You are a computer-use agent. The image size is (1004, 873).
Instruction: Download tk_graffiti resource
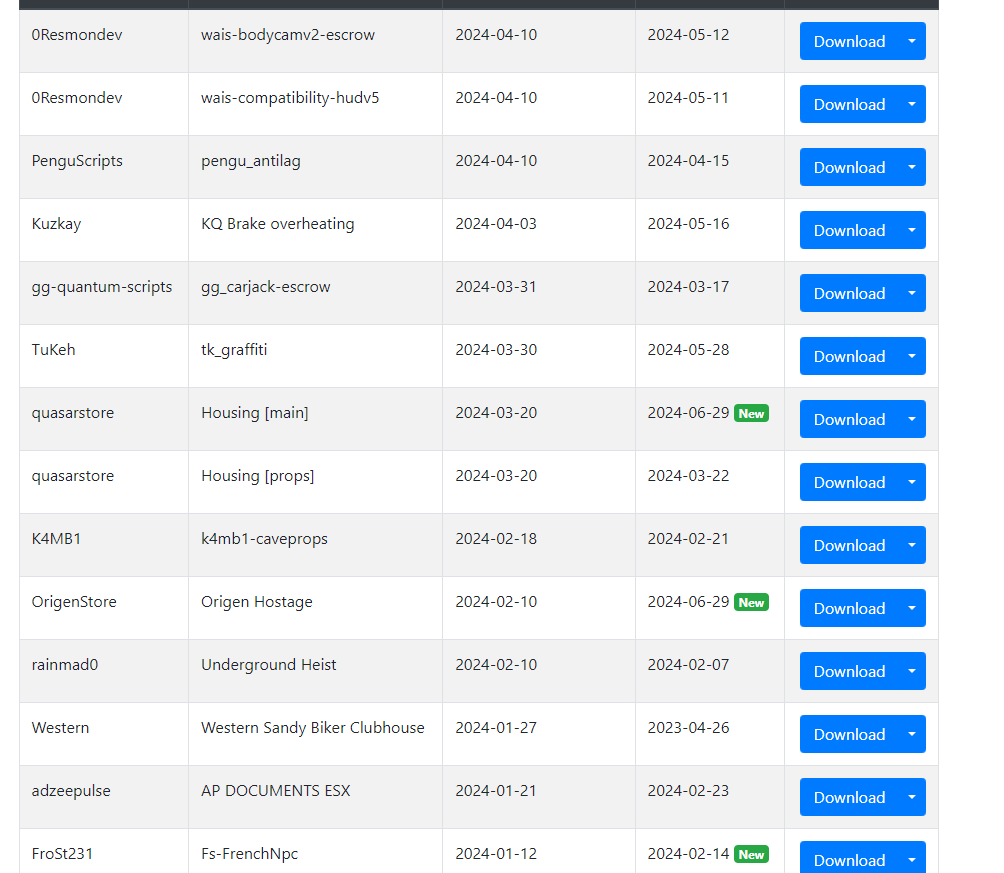849,356
